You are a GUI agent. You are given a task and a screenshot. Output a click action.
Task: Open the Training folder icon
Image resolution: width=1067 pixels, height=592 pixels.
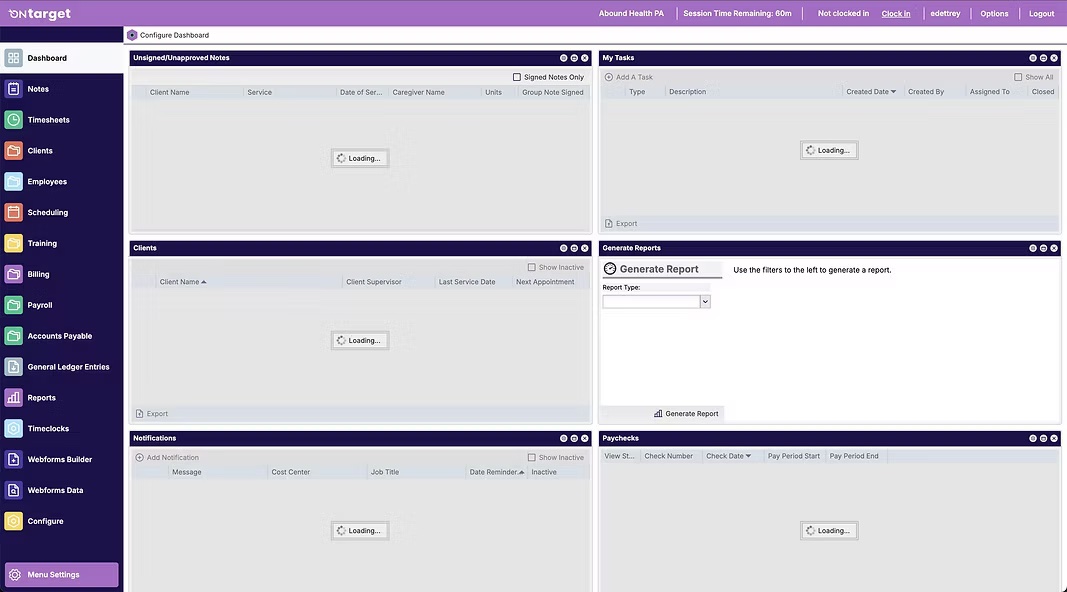coord(14,243)
